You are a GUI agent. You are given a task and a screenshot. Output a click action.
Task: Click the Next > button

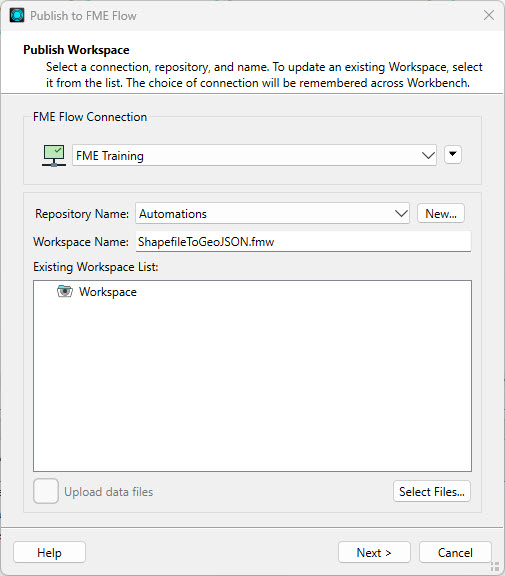pos(374,552)
